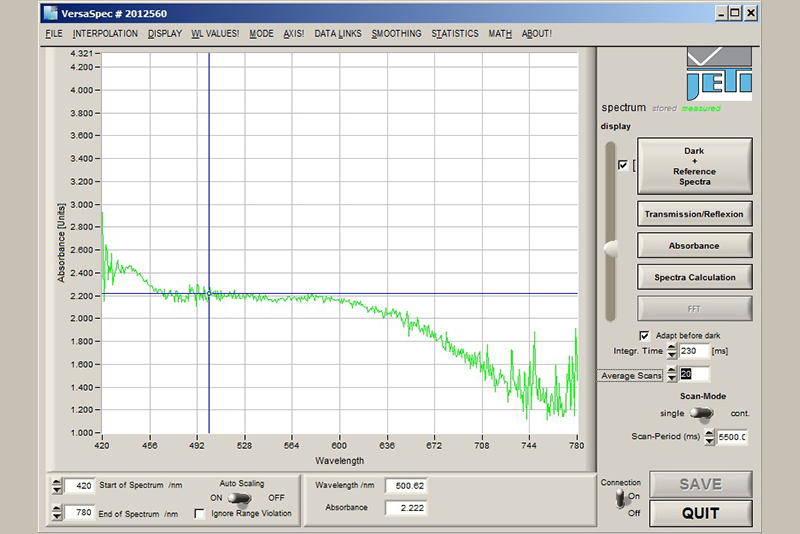
Task: Open the INTERPOLATION menu
Action: pos(105,34)
